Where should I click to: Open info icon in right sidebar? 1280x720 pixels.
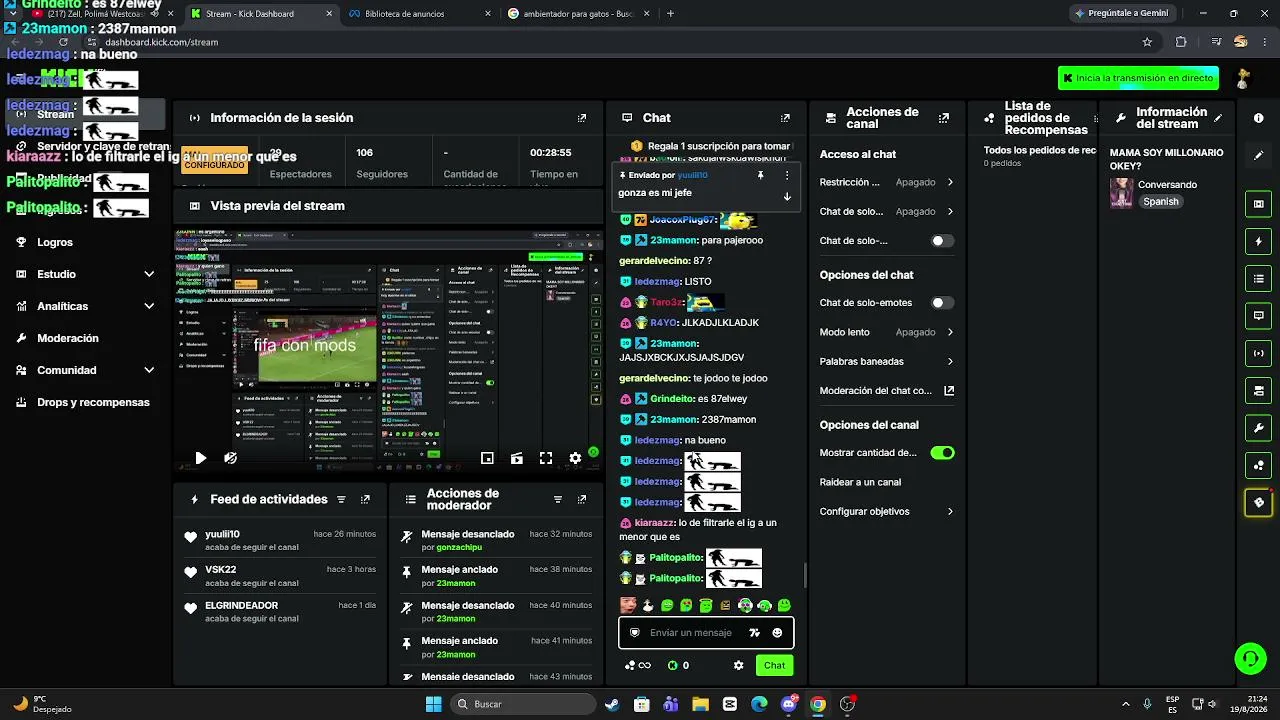click(1258, 118)
